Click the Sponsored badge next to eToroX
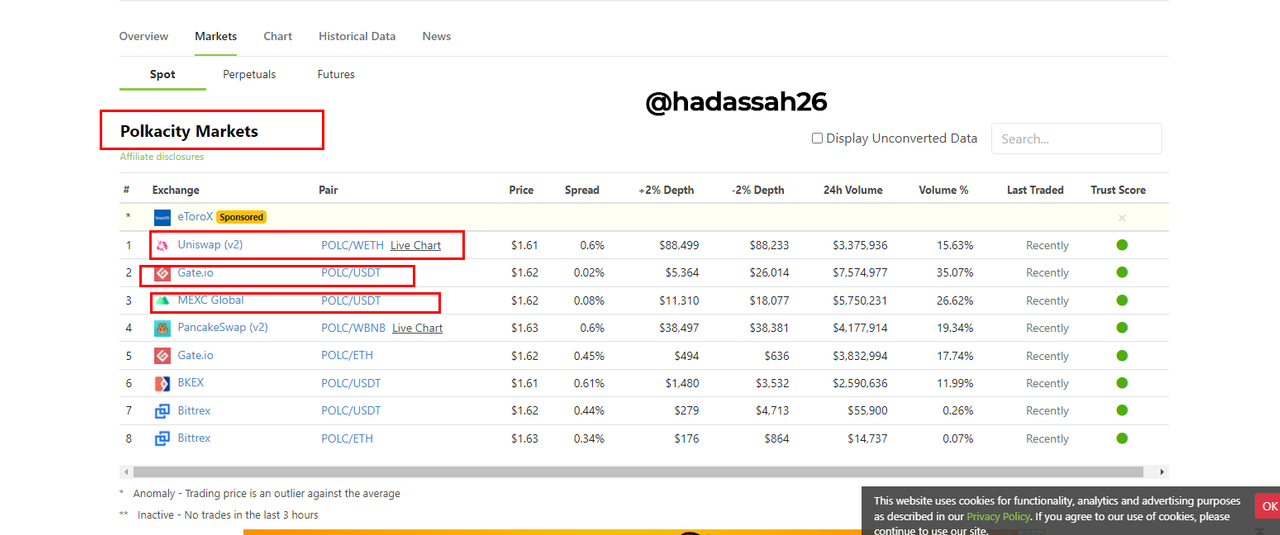 [241, 217]
